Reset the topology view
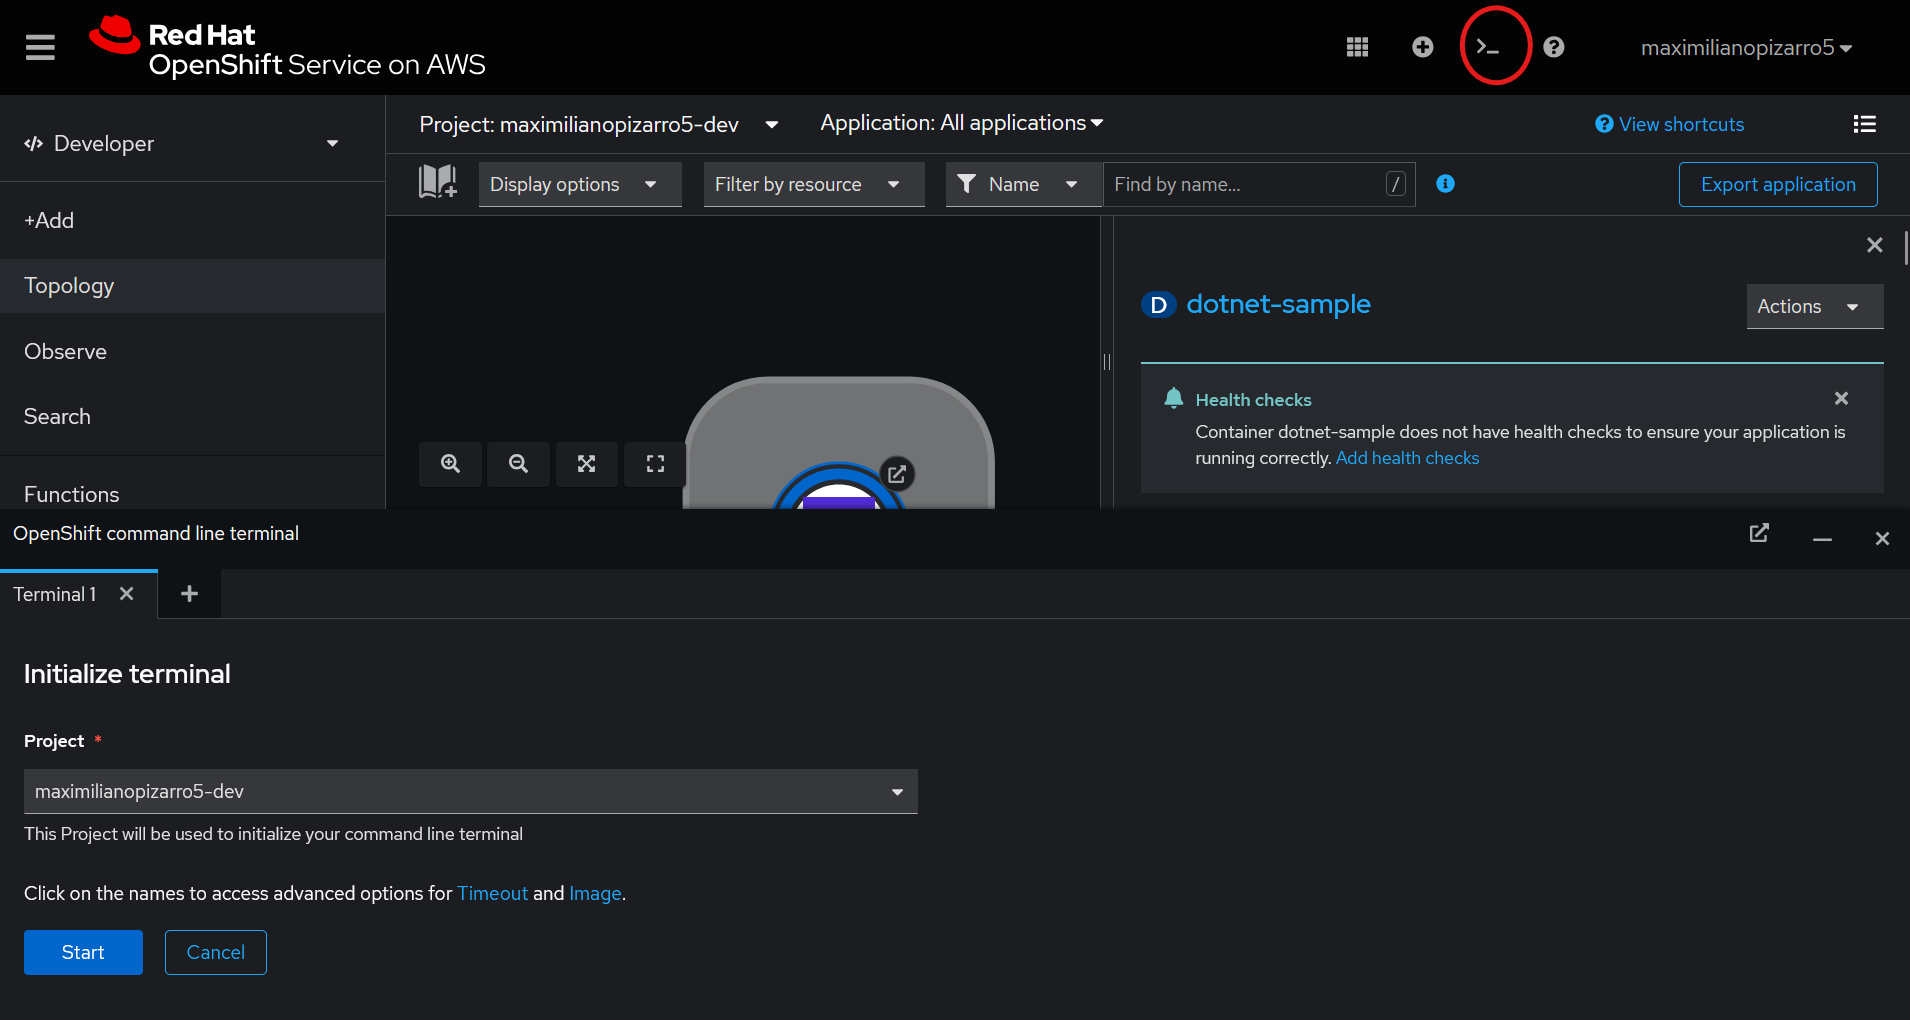Image resolution: width=1910 pixels, height=1020 pixels. tap(655, 464)
